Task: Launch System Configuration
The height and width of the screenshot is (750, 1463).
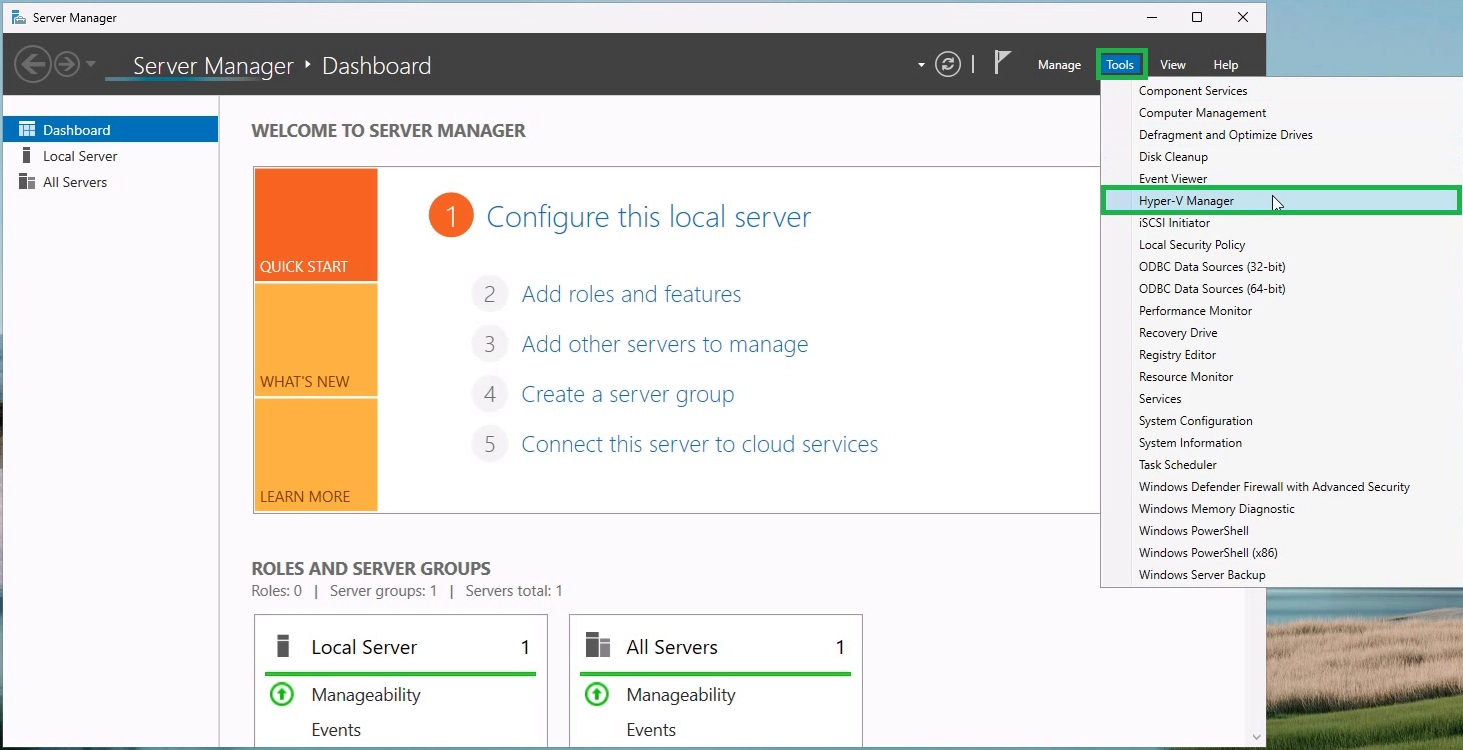Action: (1281, 421)
